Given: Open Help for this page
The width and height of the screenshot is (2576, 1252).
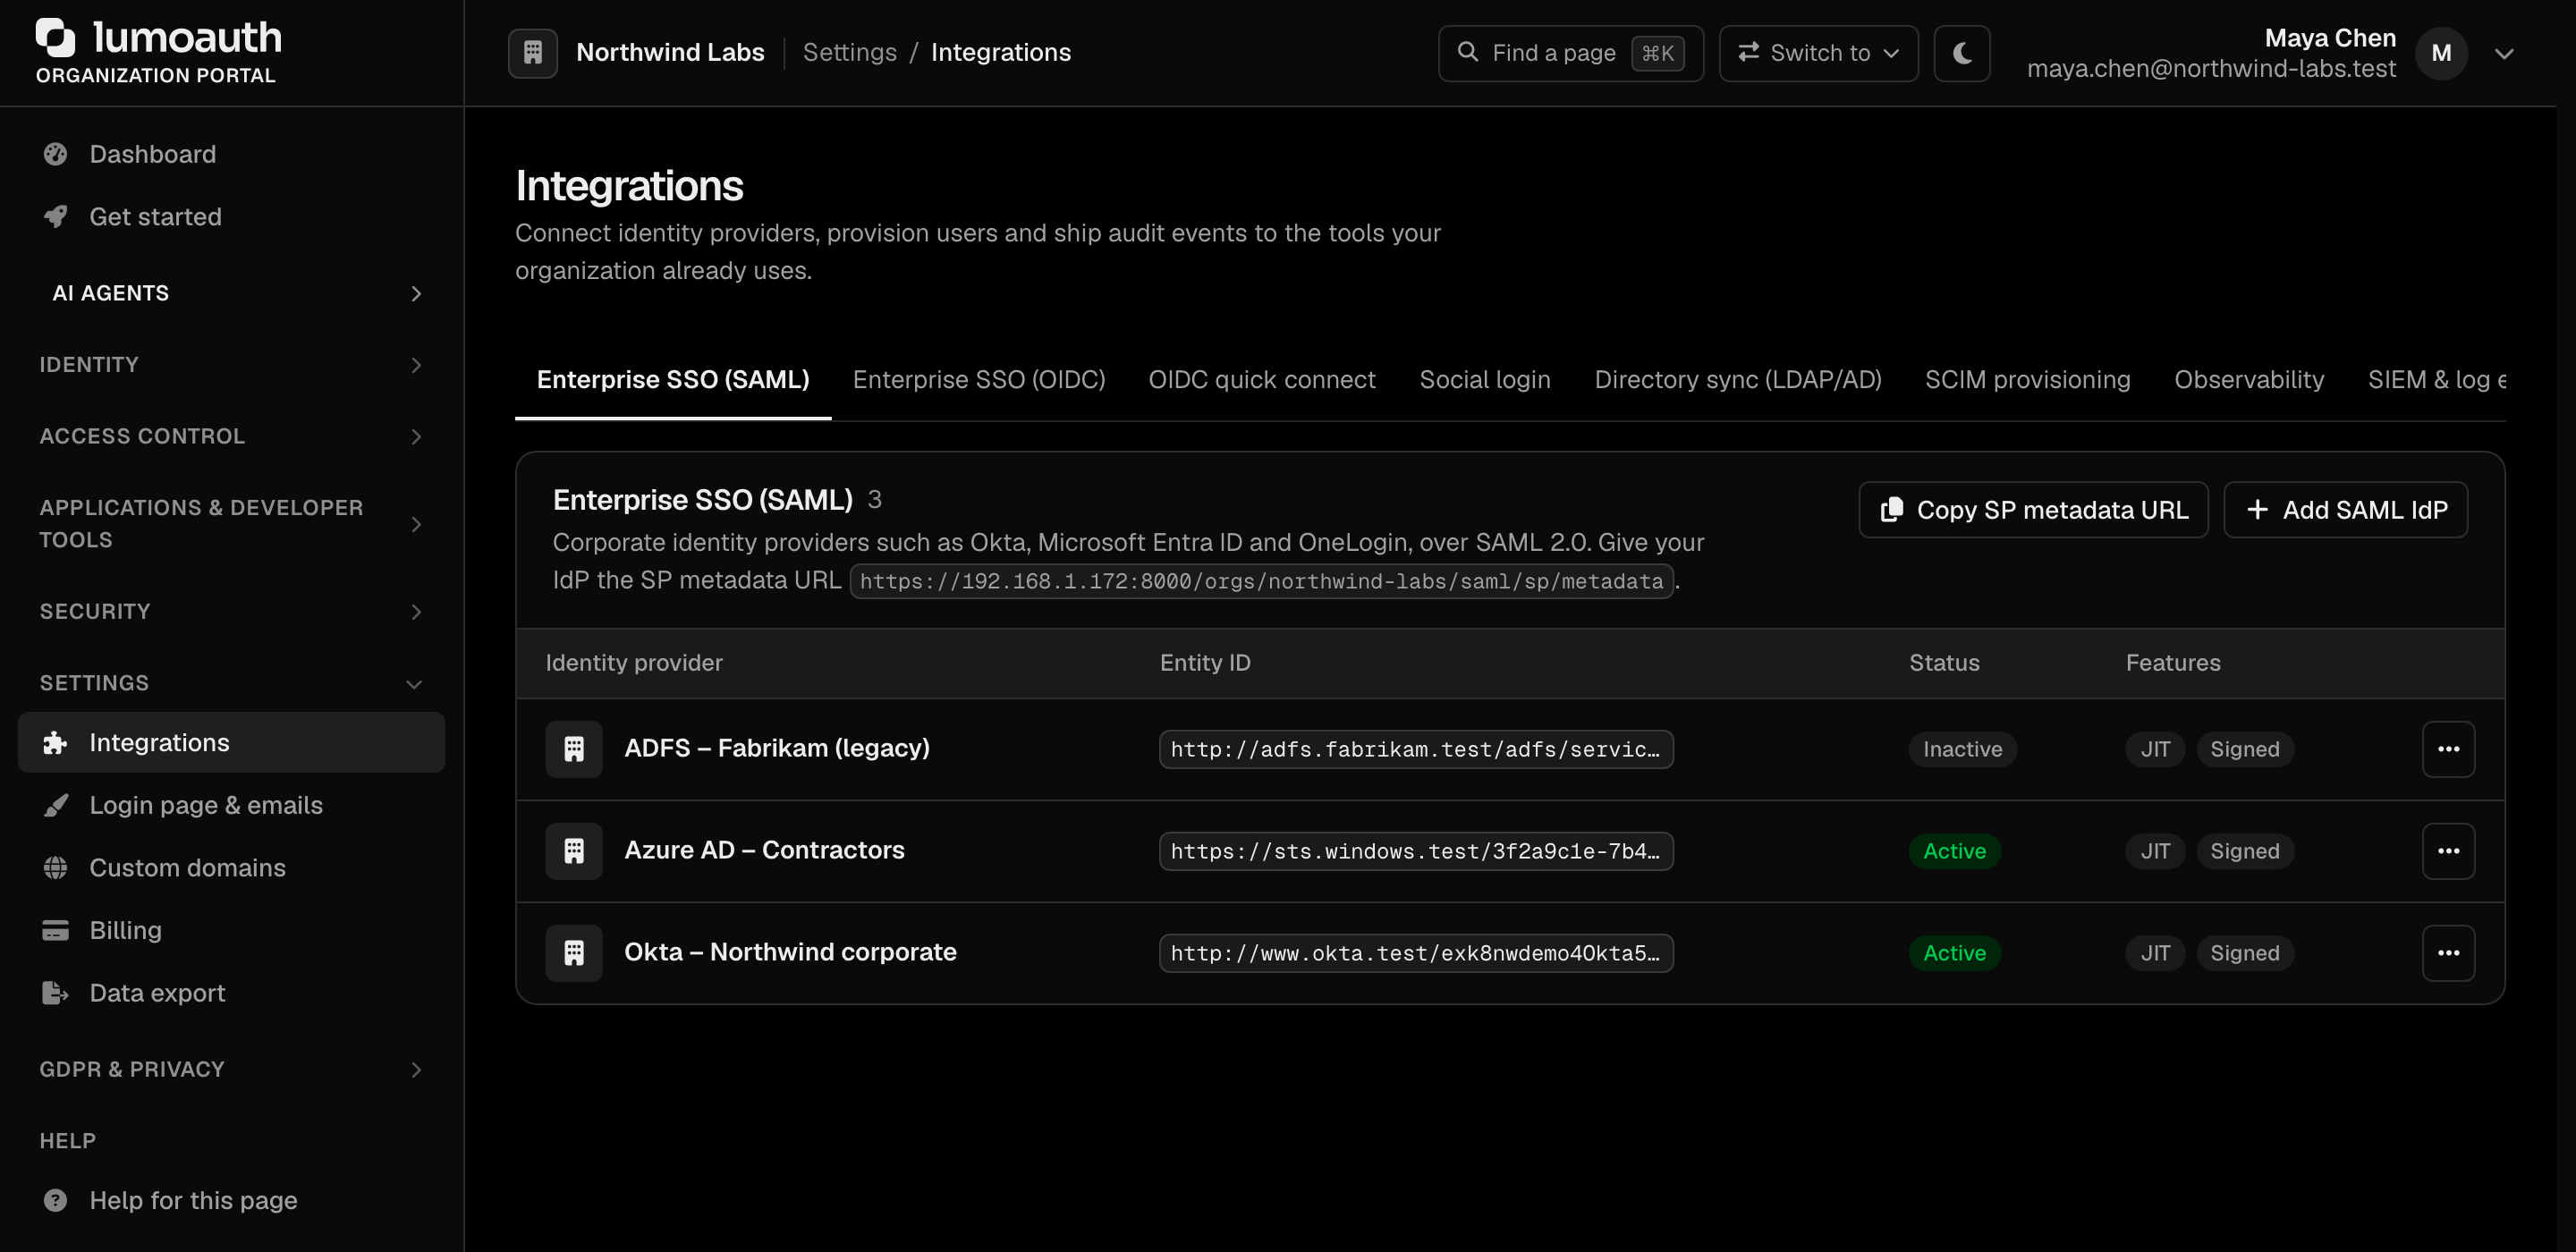Looking at the screenshot, I should [231, 1200].
